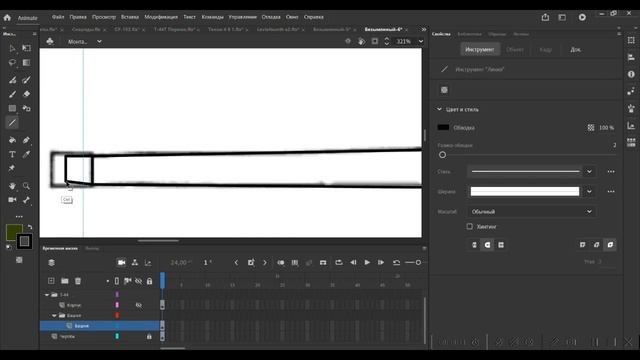Viewport: 640px width, 360px height.
Task: Add a new layer in timeline
Action: click(x=51, y=281)
